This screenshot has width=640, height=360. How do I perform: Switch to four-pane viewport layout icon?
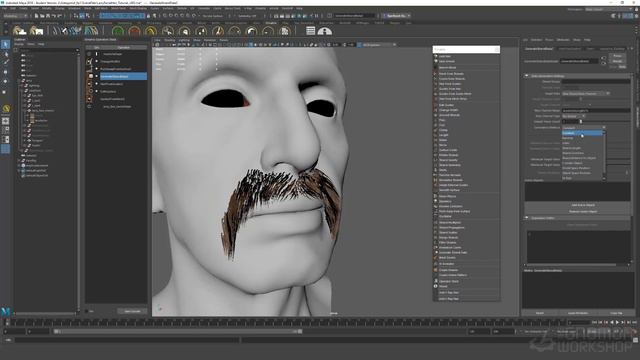(6, 130)
